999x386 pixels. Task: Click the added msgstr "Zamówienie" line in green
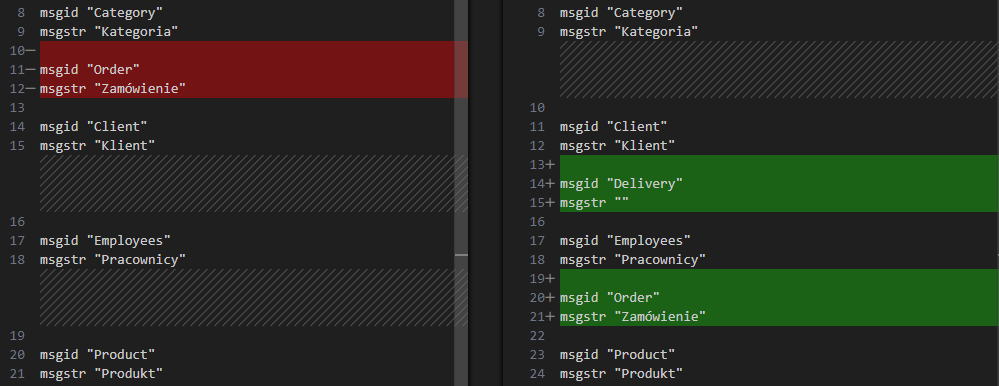(x=633, y=317)
